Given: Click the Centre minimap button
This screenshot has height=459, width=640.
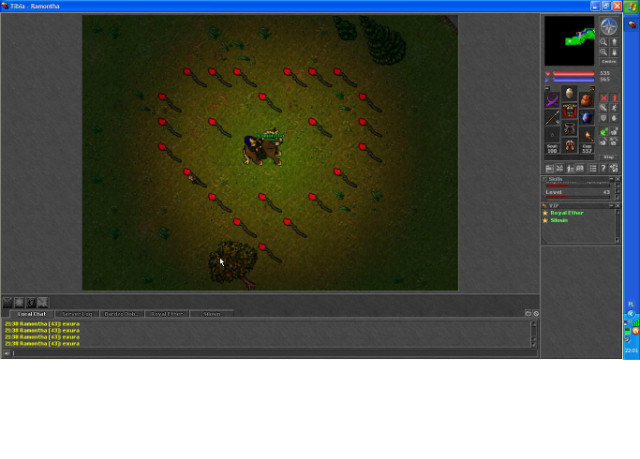Looking at the screenshot, I should [x=609, y=62].
